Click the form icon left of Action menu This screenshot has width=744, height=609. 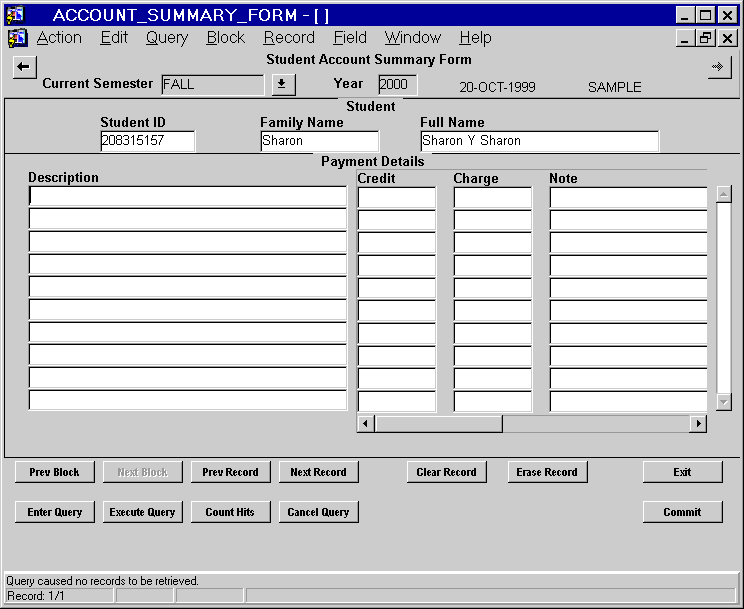(18, 38)
